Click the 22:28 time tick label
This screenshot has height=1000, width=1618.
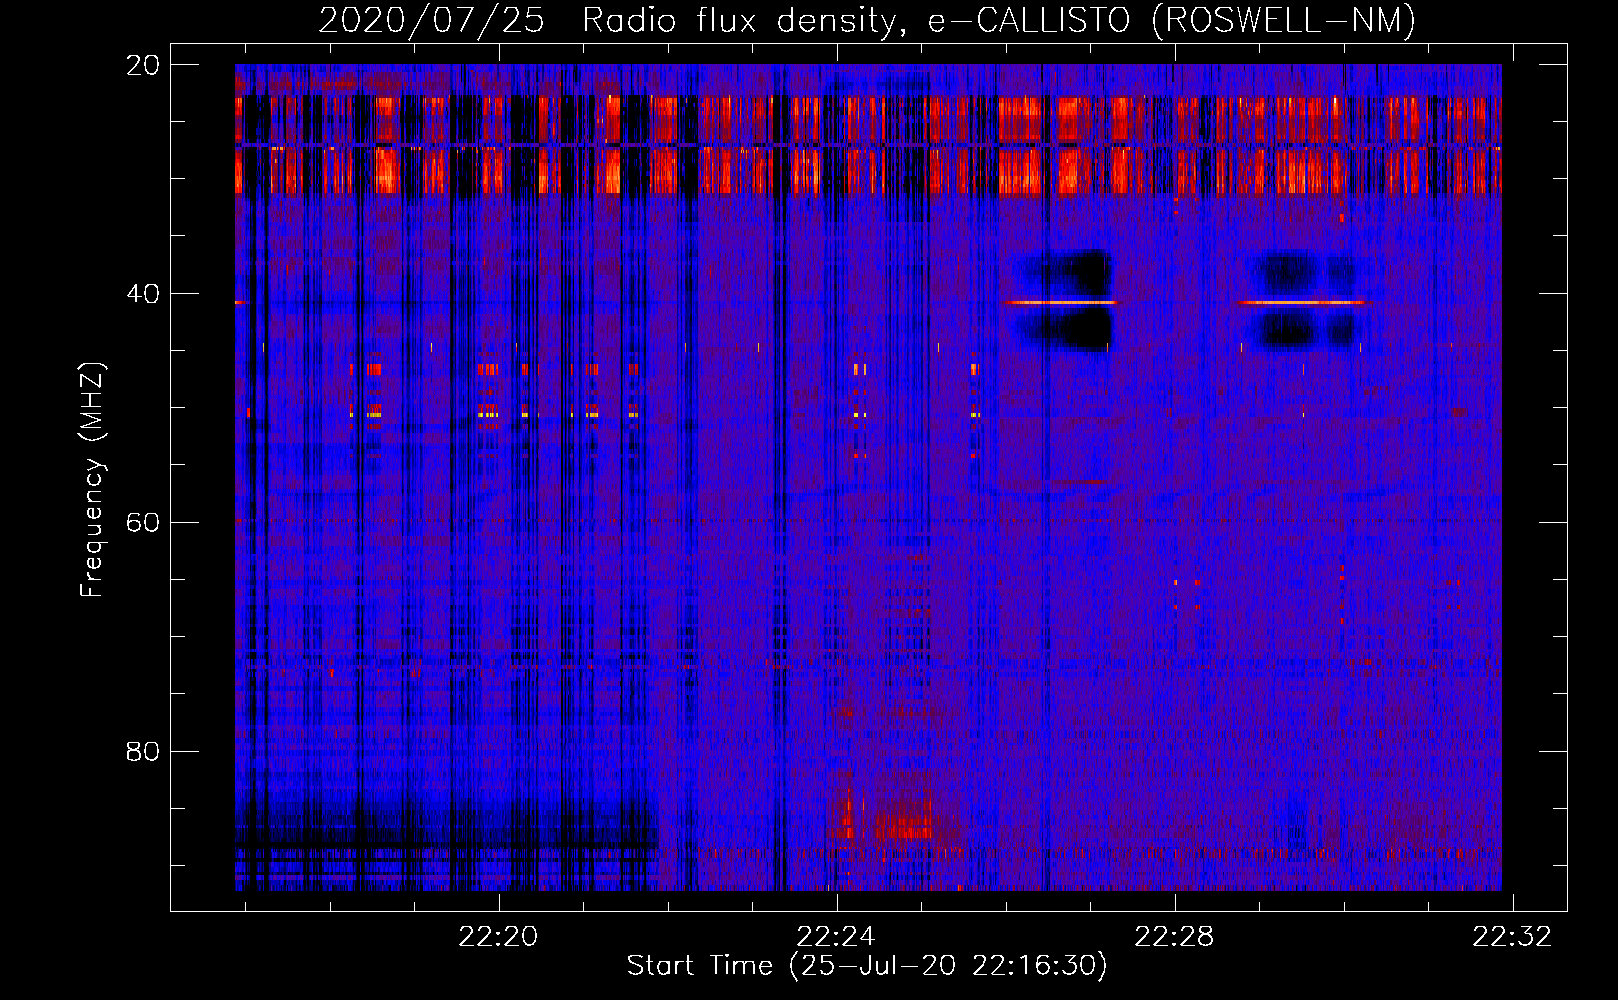point(1174,936)
